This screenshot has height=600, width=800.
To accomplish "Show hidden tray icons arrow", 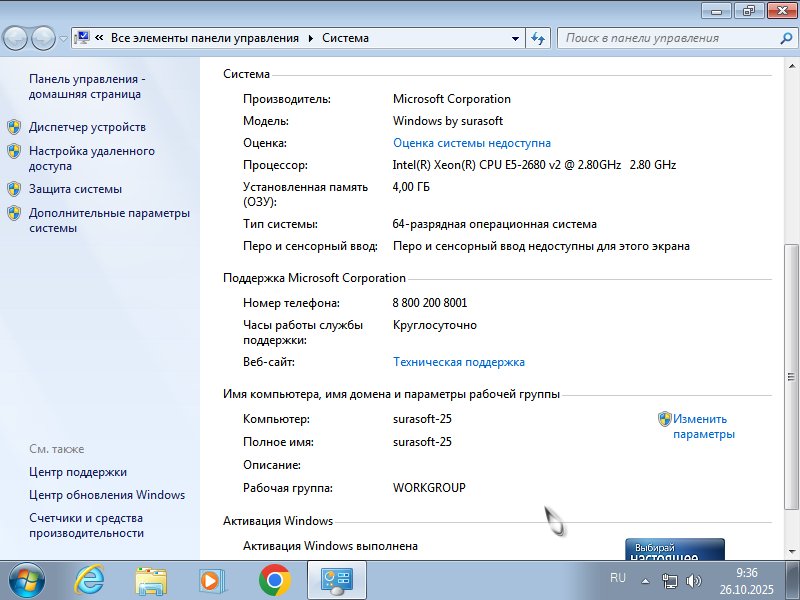I will click(x=645, y=579).
